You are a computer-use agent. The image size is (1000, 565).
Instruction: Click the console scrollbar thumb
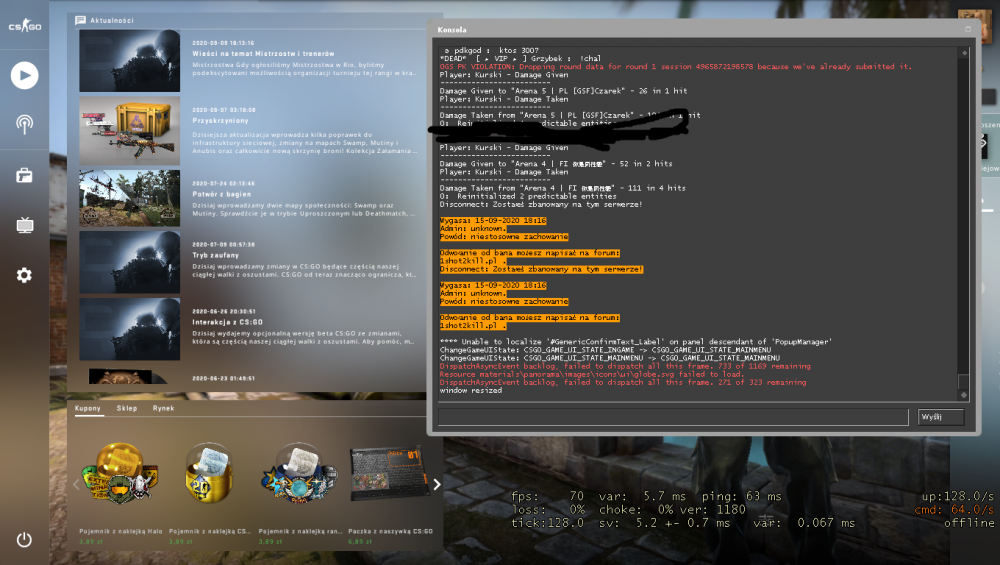coord(964,382)
